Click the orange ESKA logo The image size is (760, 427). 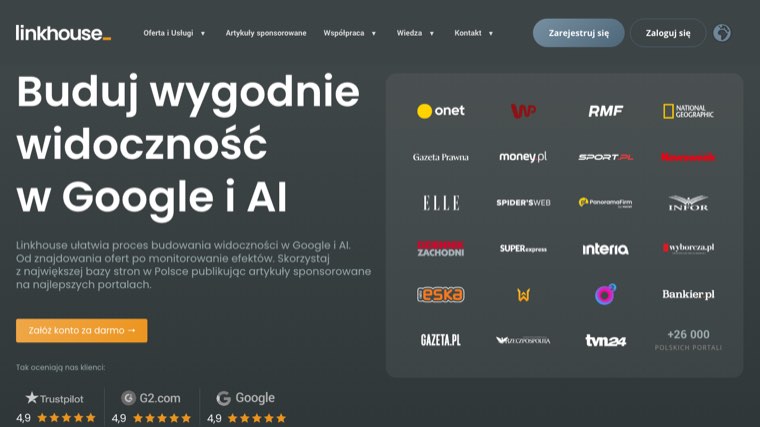tap(441, 294)
